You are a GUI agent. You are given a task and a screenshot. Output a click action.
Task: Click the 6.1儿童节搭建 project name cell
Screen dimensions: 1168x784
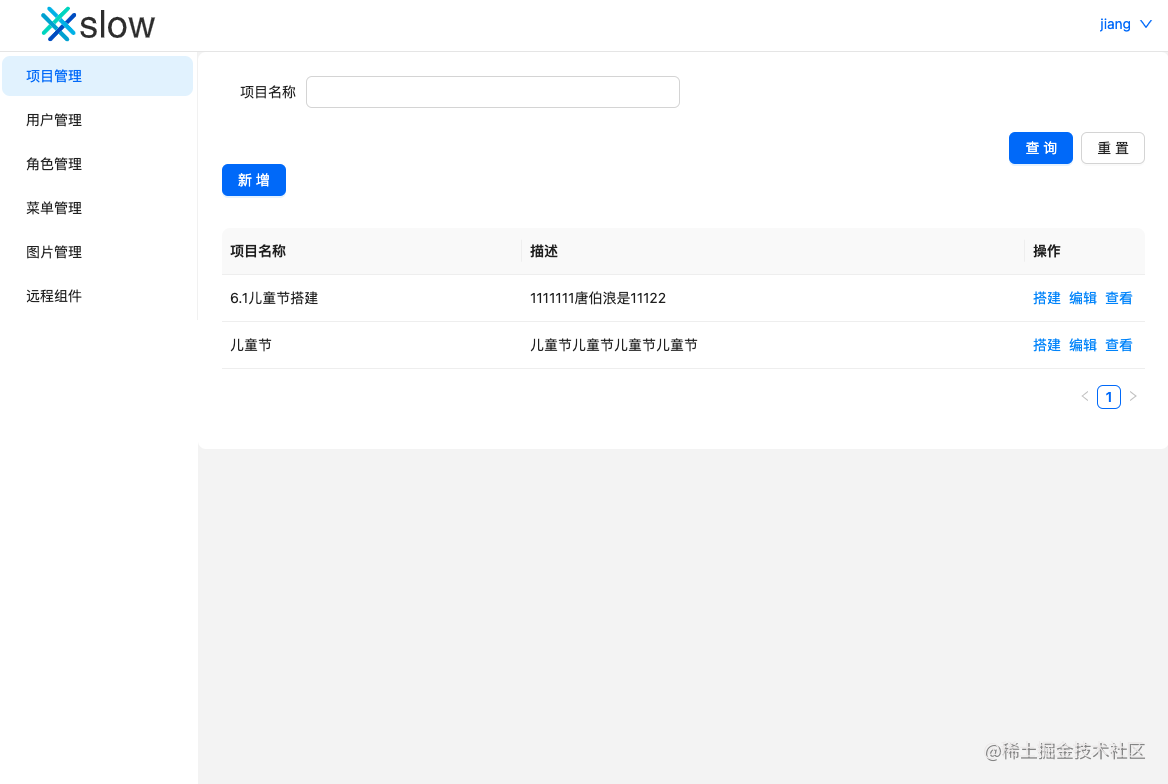[x=372, y=298]
